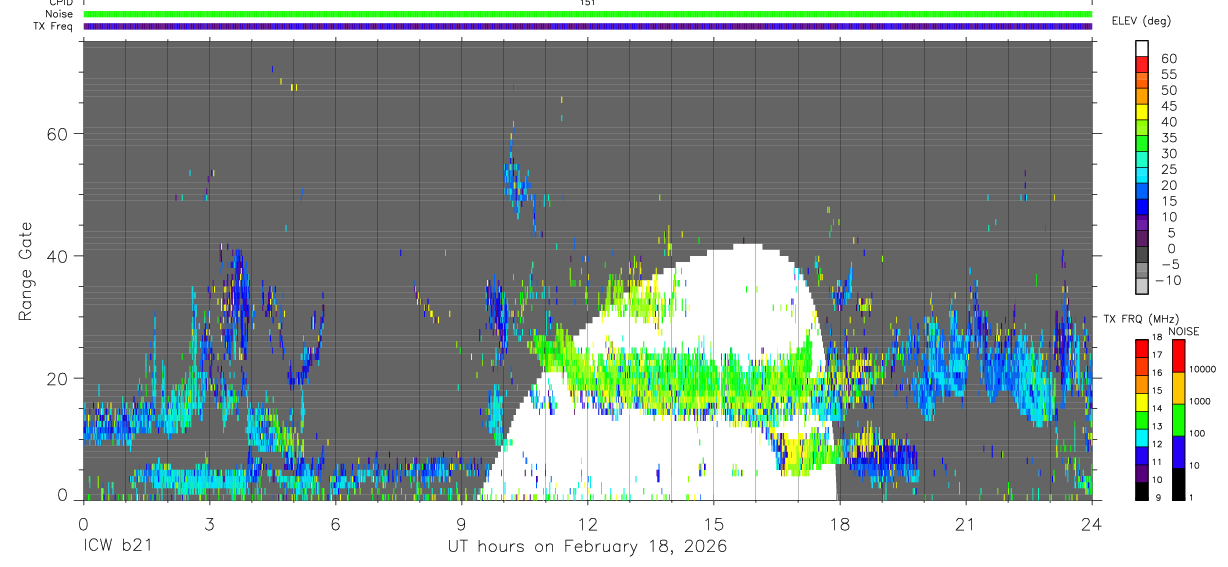Click the '40' tick on Range Gate axis
The image size is (1228, 567).
coord(55,256)
